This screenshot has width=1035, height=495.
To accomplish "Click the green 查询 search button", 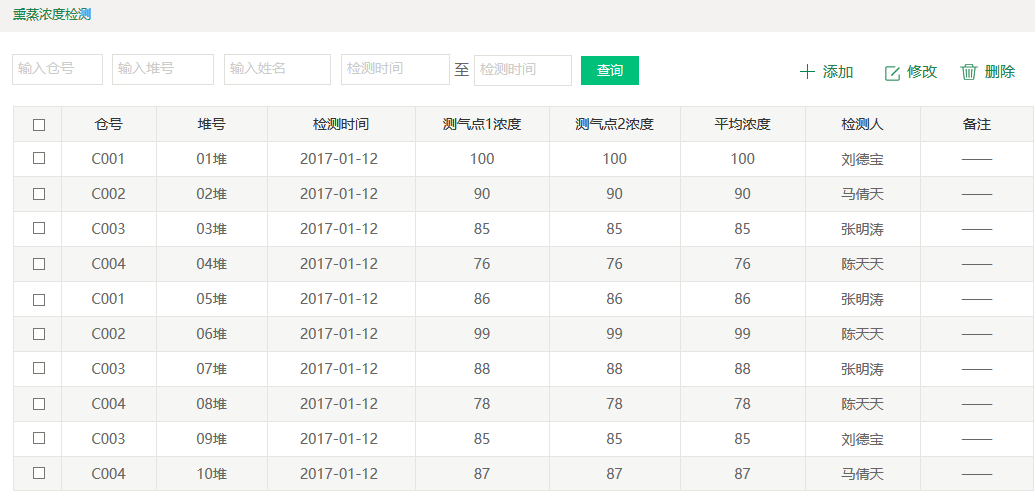I will coord(610,71).
